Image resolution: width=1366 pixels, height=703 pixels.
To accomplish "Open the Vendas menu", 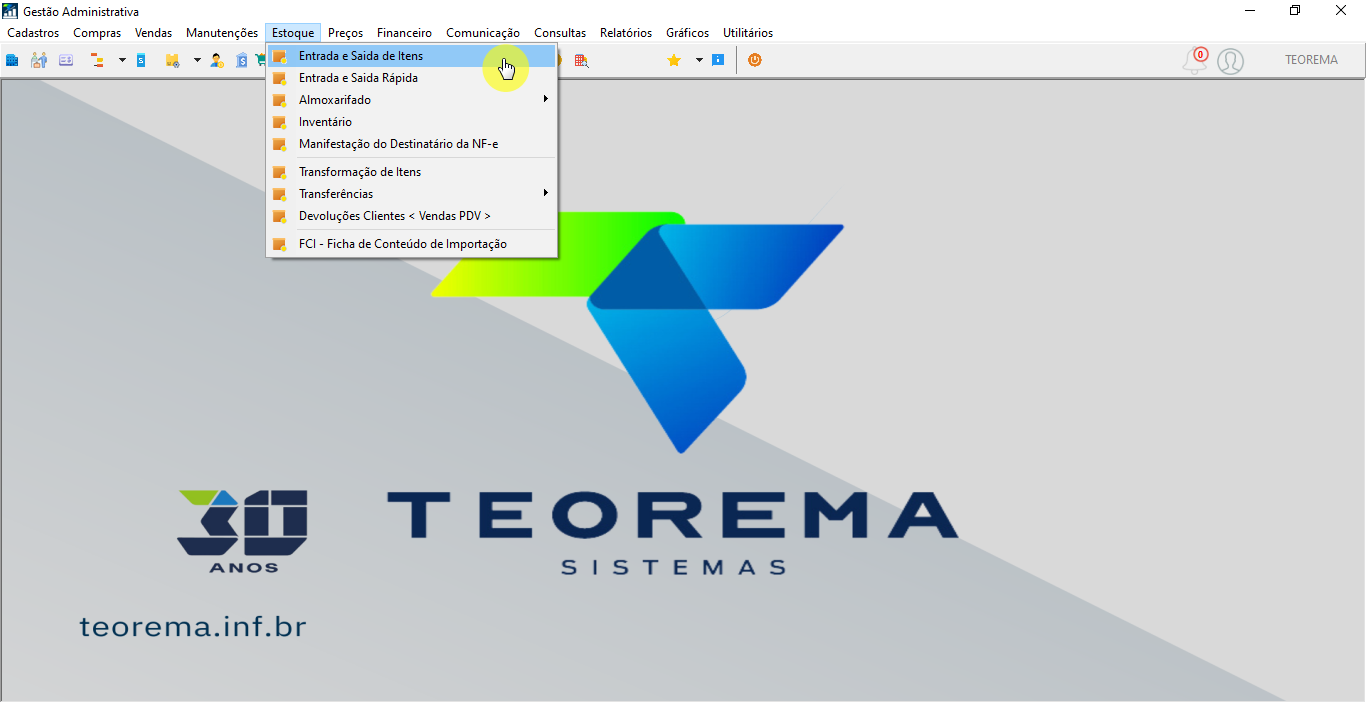I will [154, 33].
